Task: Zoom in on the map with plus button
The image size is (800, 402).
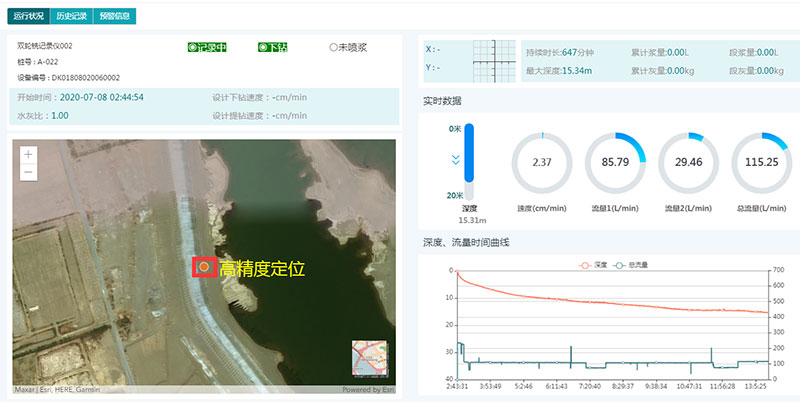Action: [x=29, y=155]
